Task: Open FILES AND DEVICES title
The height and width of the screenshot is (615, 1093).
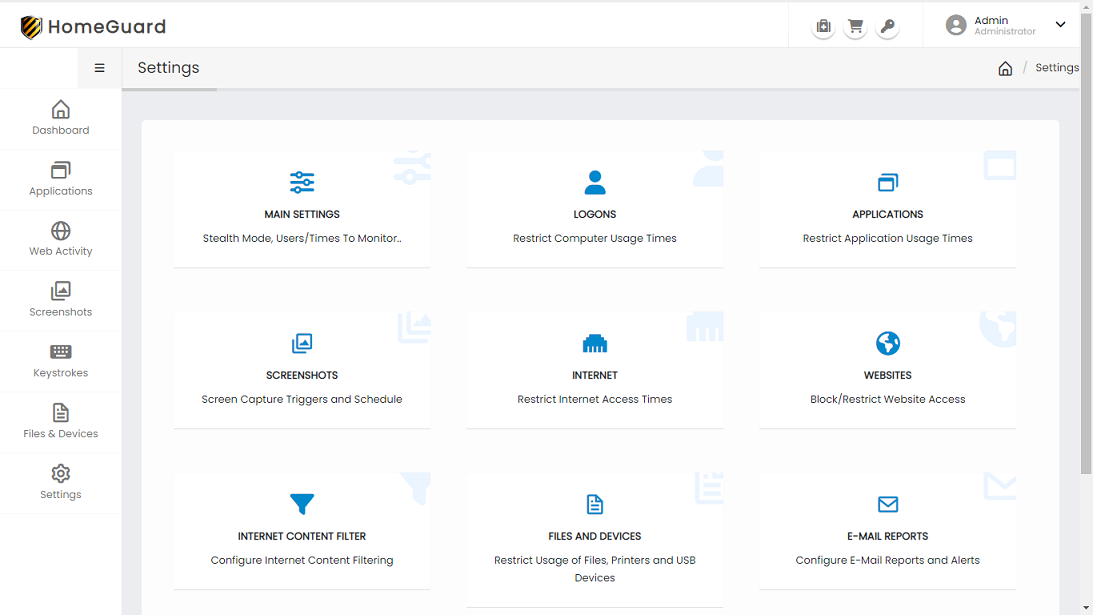Action: [595, 536]
